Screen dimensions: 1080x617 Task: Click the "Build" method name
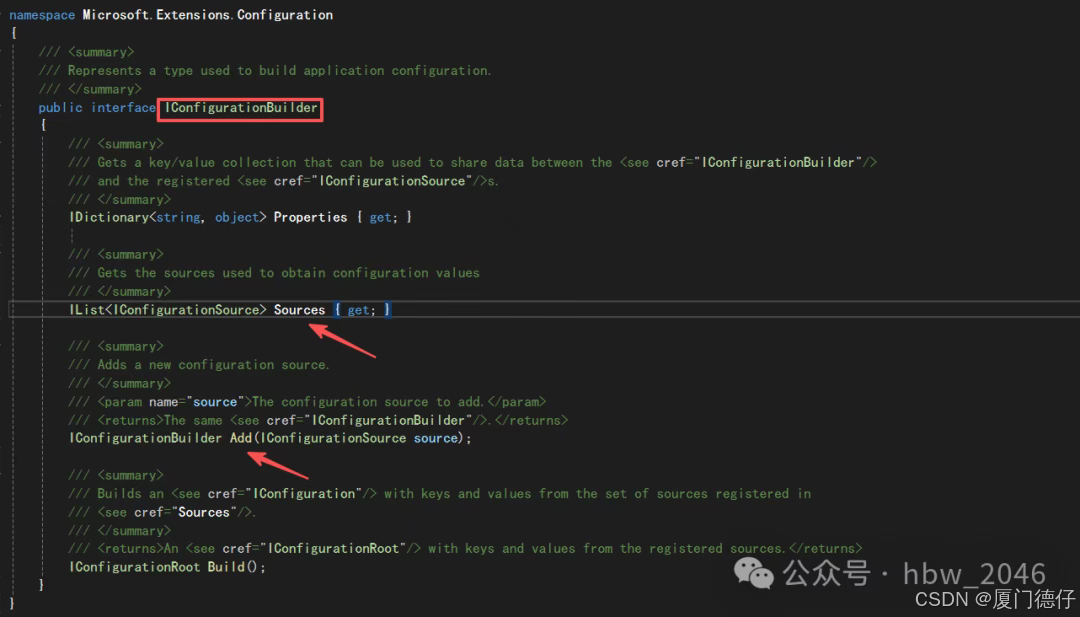click(226, 567)
